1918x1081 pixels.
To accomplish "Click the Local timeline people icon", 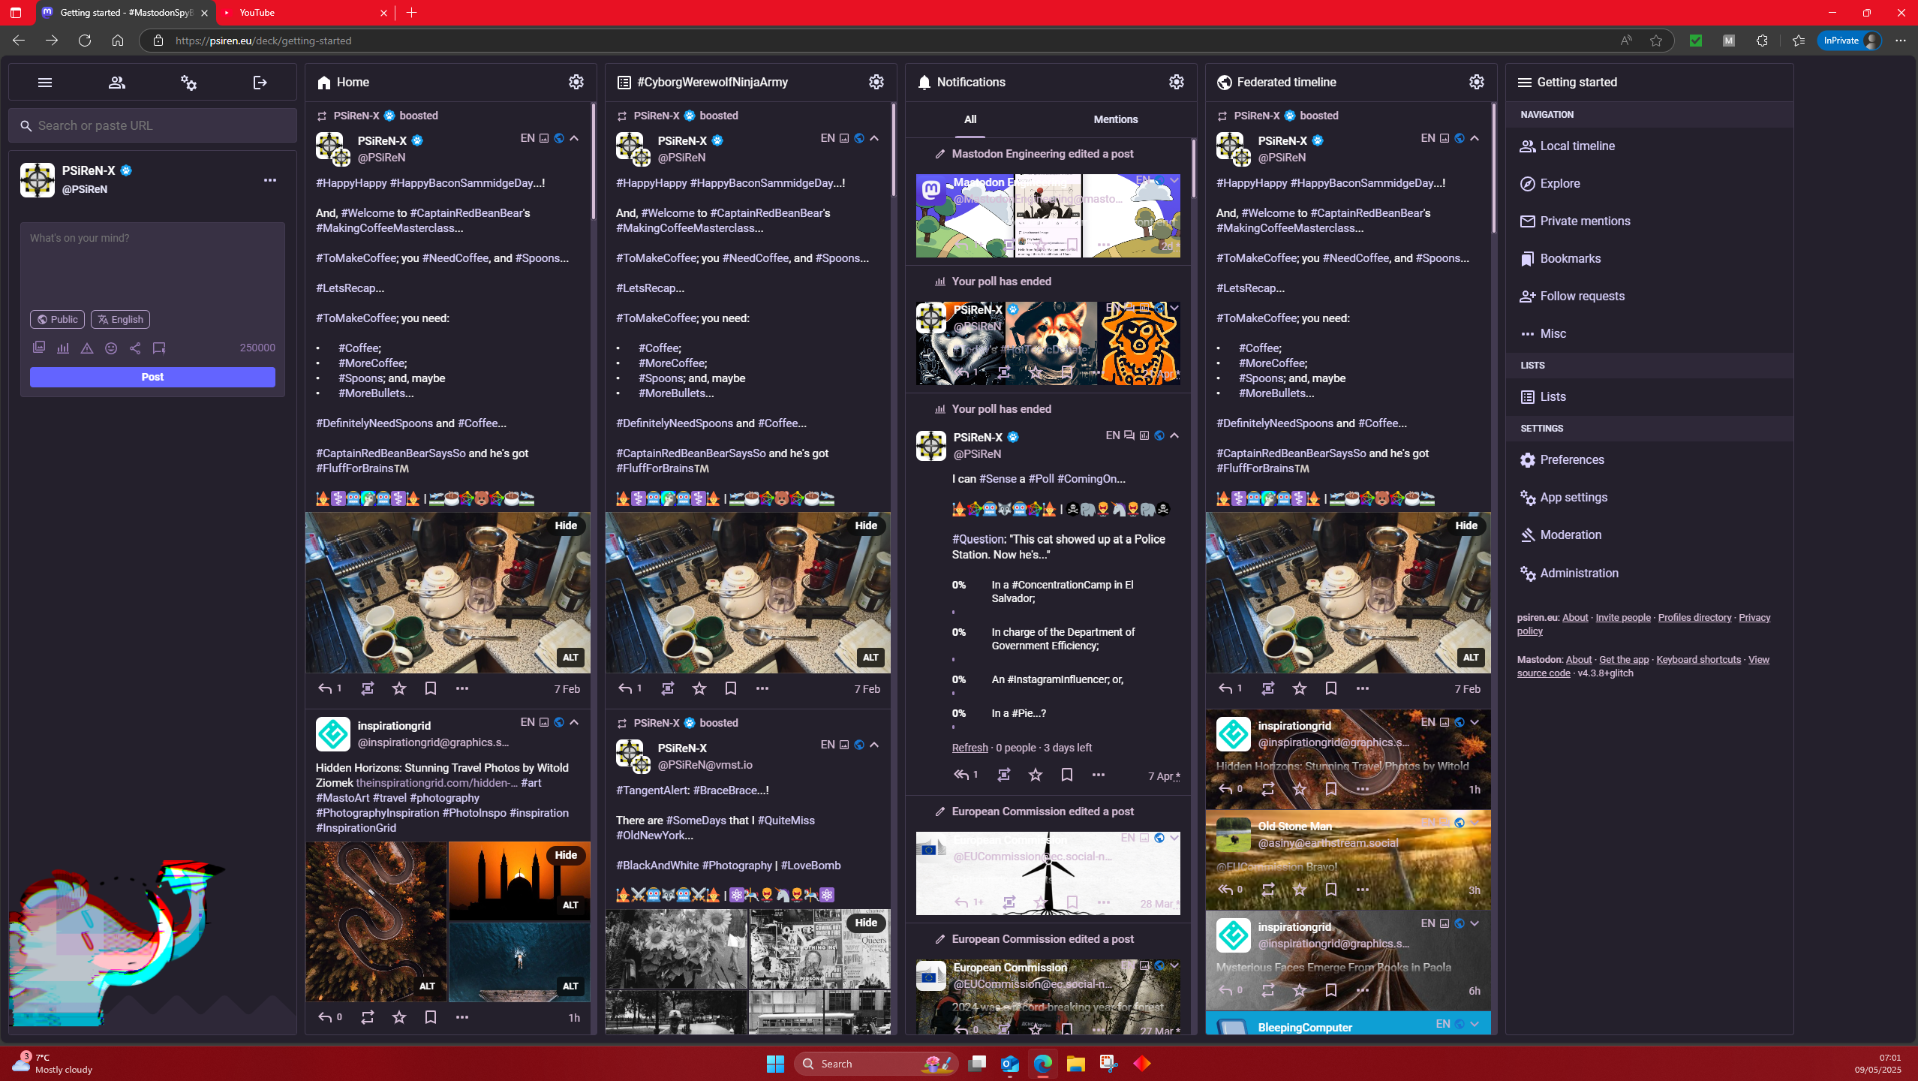I will coord(1527,146).
